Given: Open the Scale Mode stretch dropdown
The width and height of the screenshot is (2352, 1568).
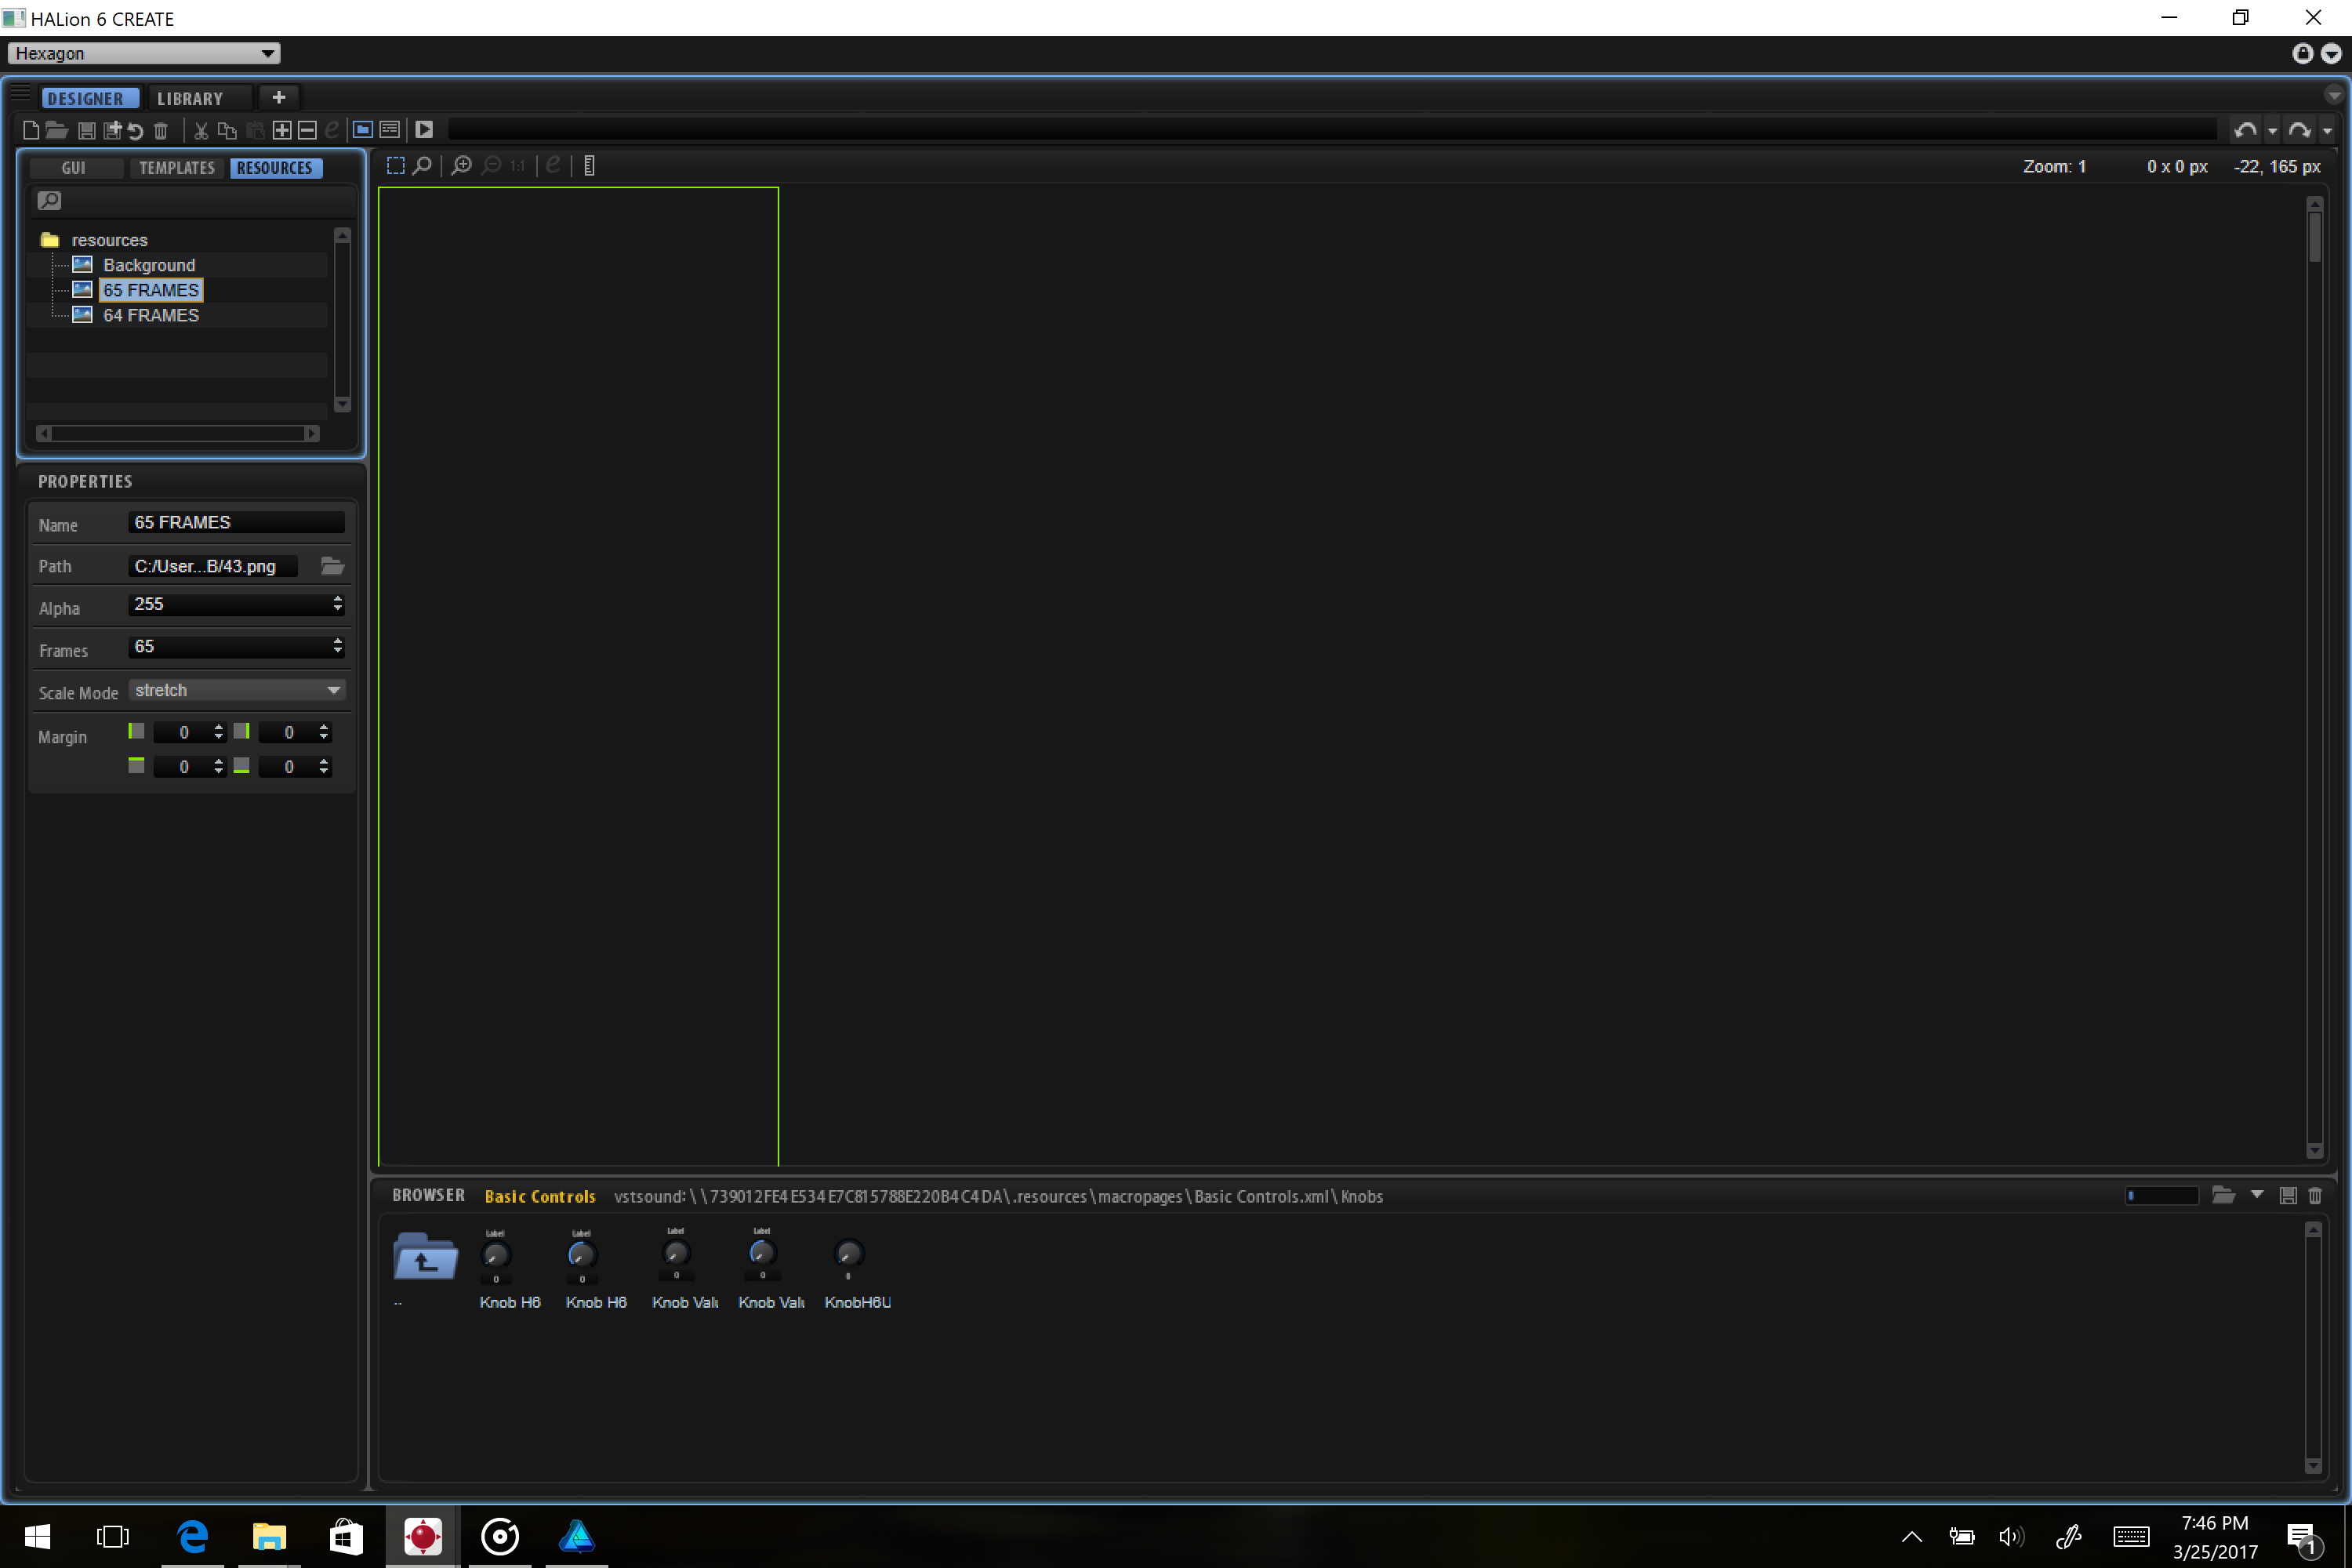Looking at the screenshot, I should (237, 690).
